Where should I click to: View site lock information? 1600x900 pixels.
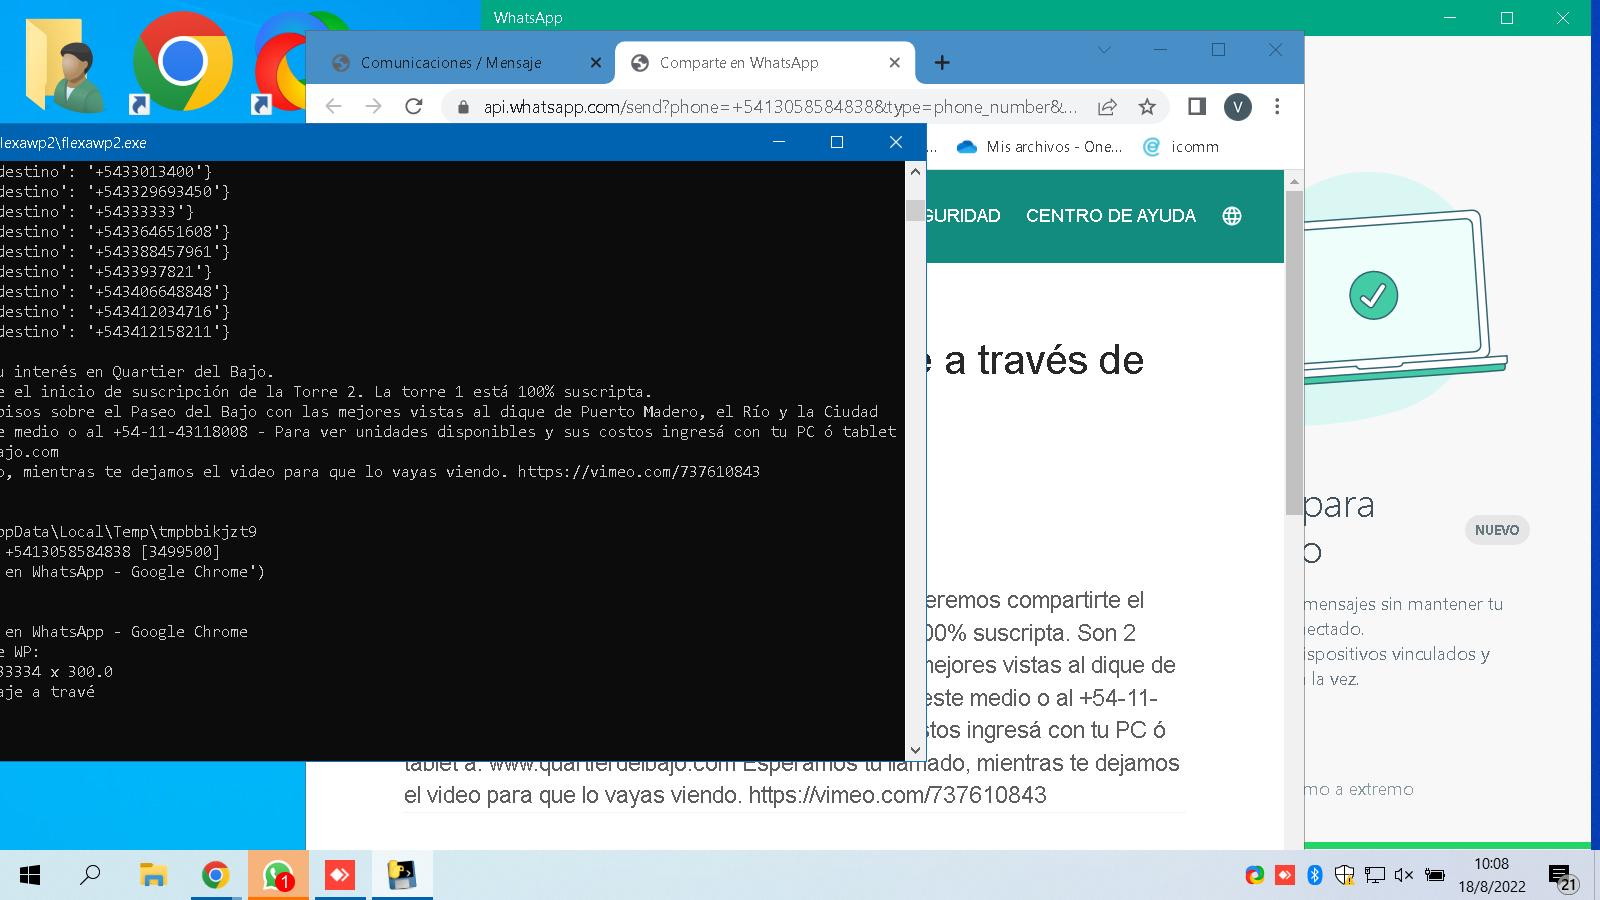(x=462, y=106)
